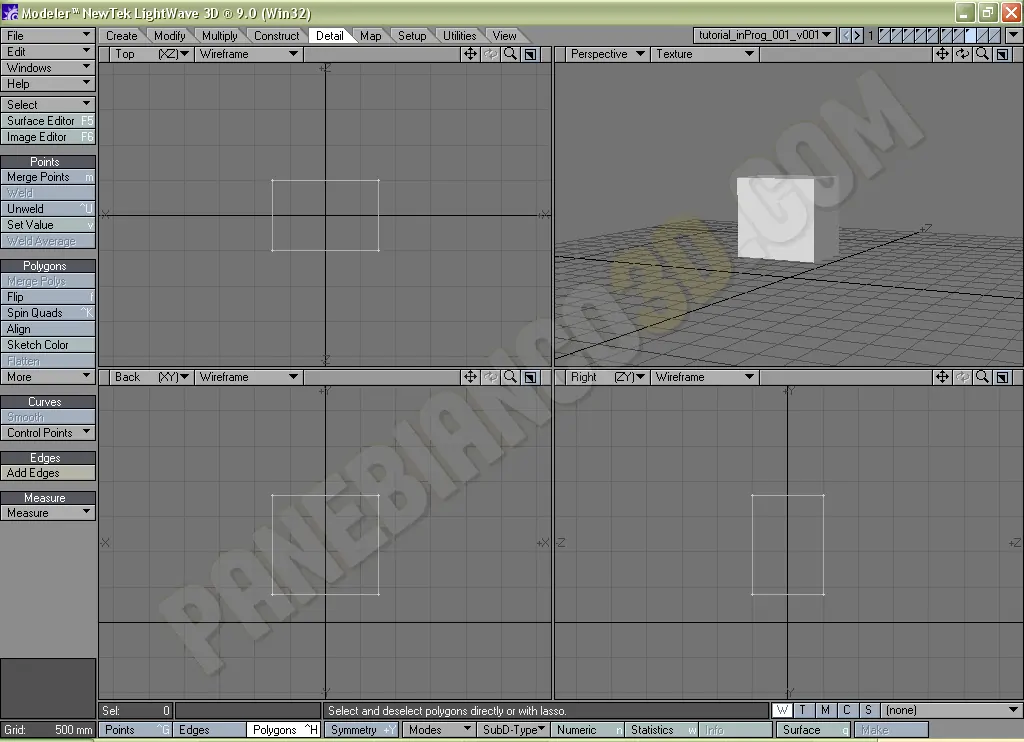Toggle the C color map mode button

(847, 710)
